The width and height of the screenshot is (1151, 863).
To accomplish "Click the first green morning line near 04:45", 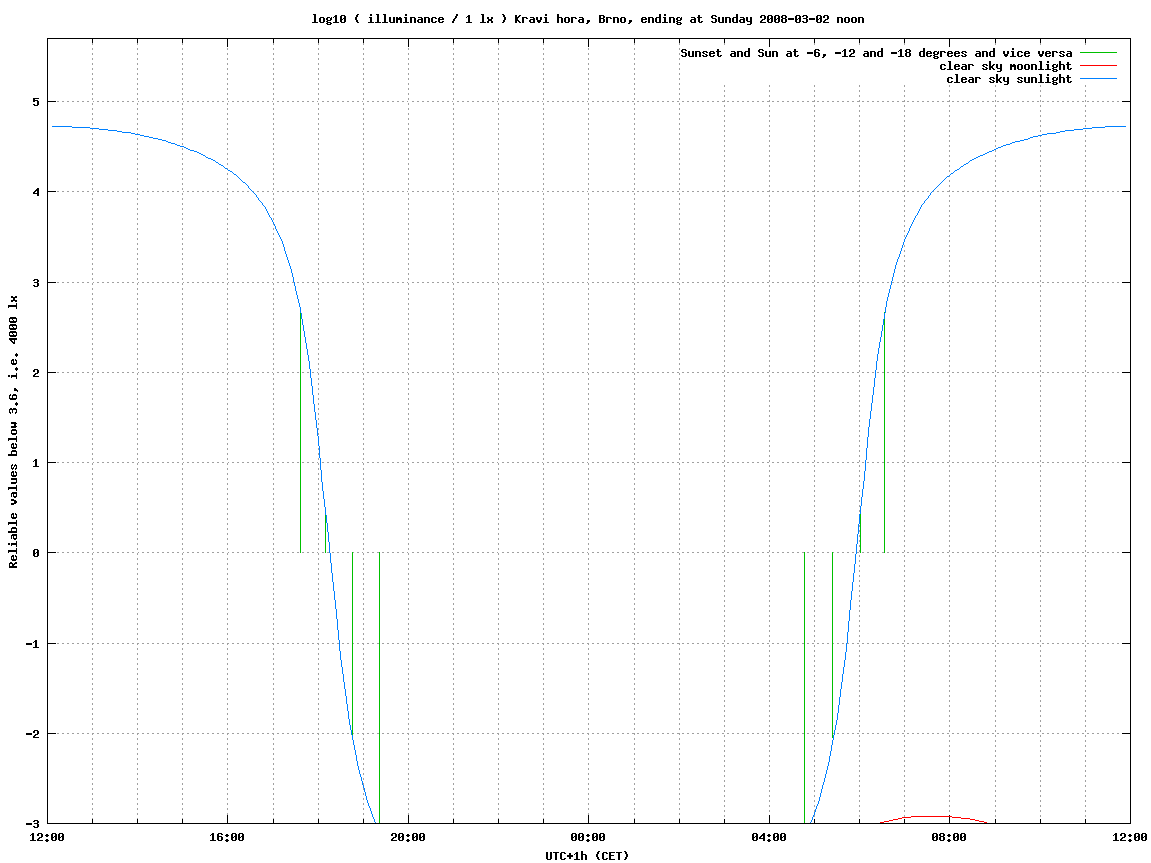I will [x=805, y=688].
